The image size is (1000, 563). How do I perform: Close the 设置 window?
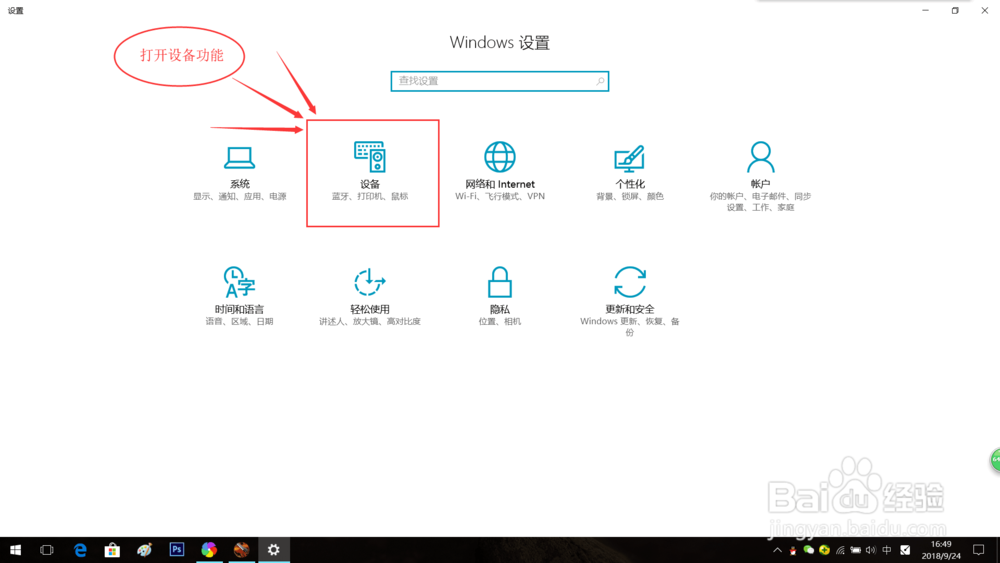[x=985, y=10]
